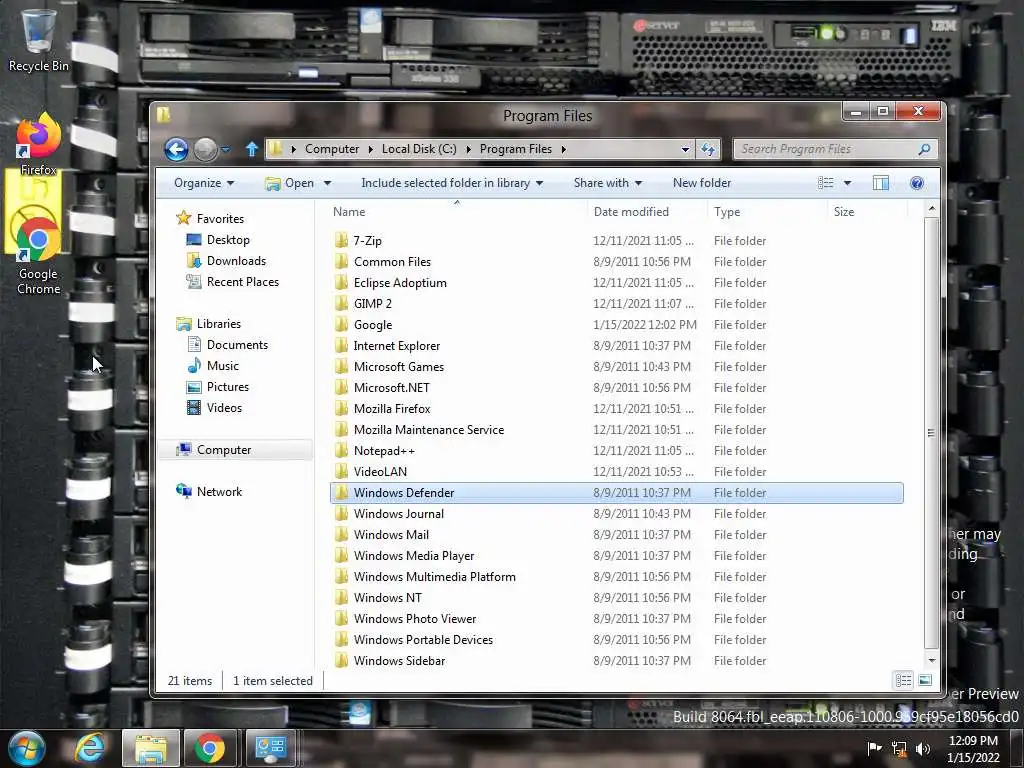Click the Open toolbar button
Viewport: 1024px width, 768px height.
pyautogui.click(x=290, y=183)
